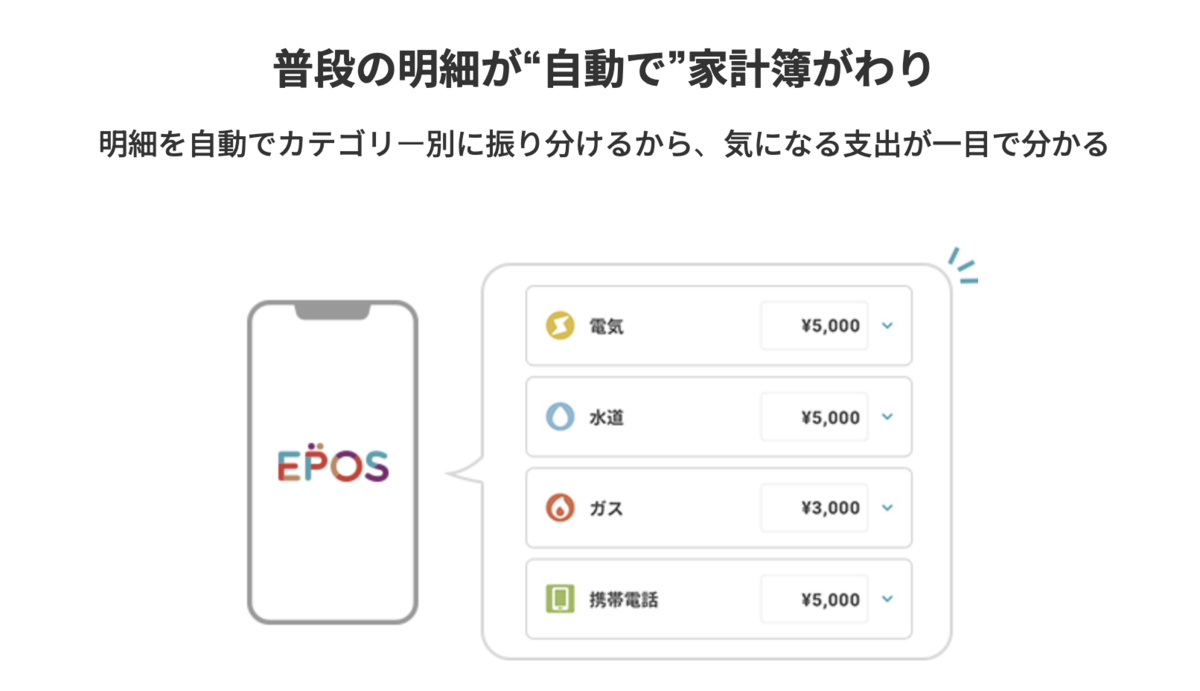Viewport: 1200px width, 691px height.
Task: Click the ¥5,000 amount field for 水道
Action: (815, 417)
